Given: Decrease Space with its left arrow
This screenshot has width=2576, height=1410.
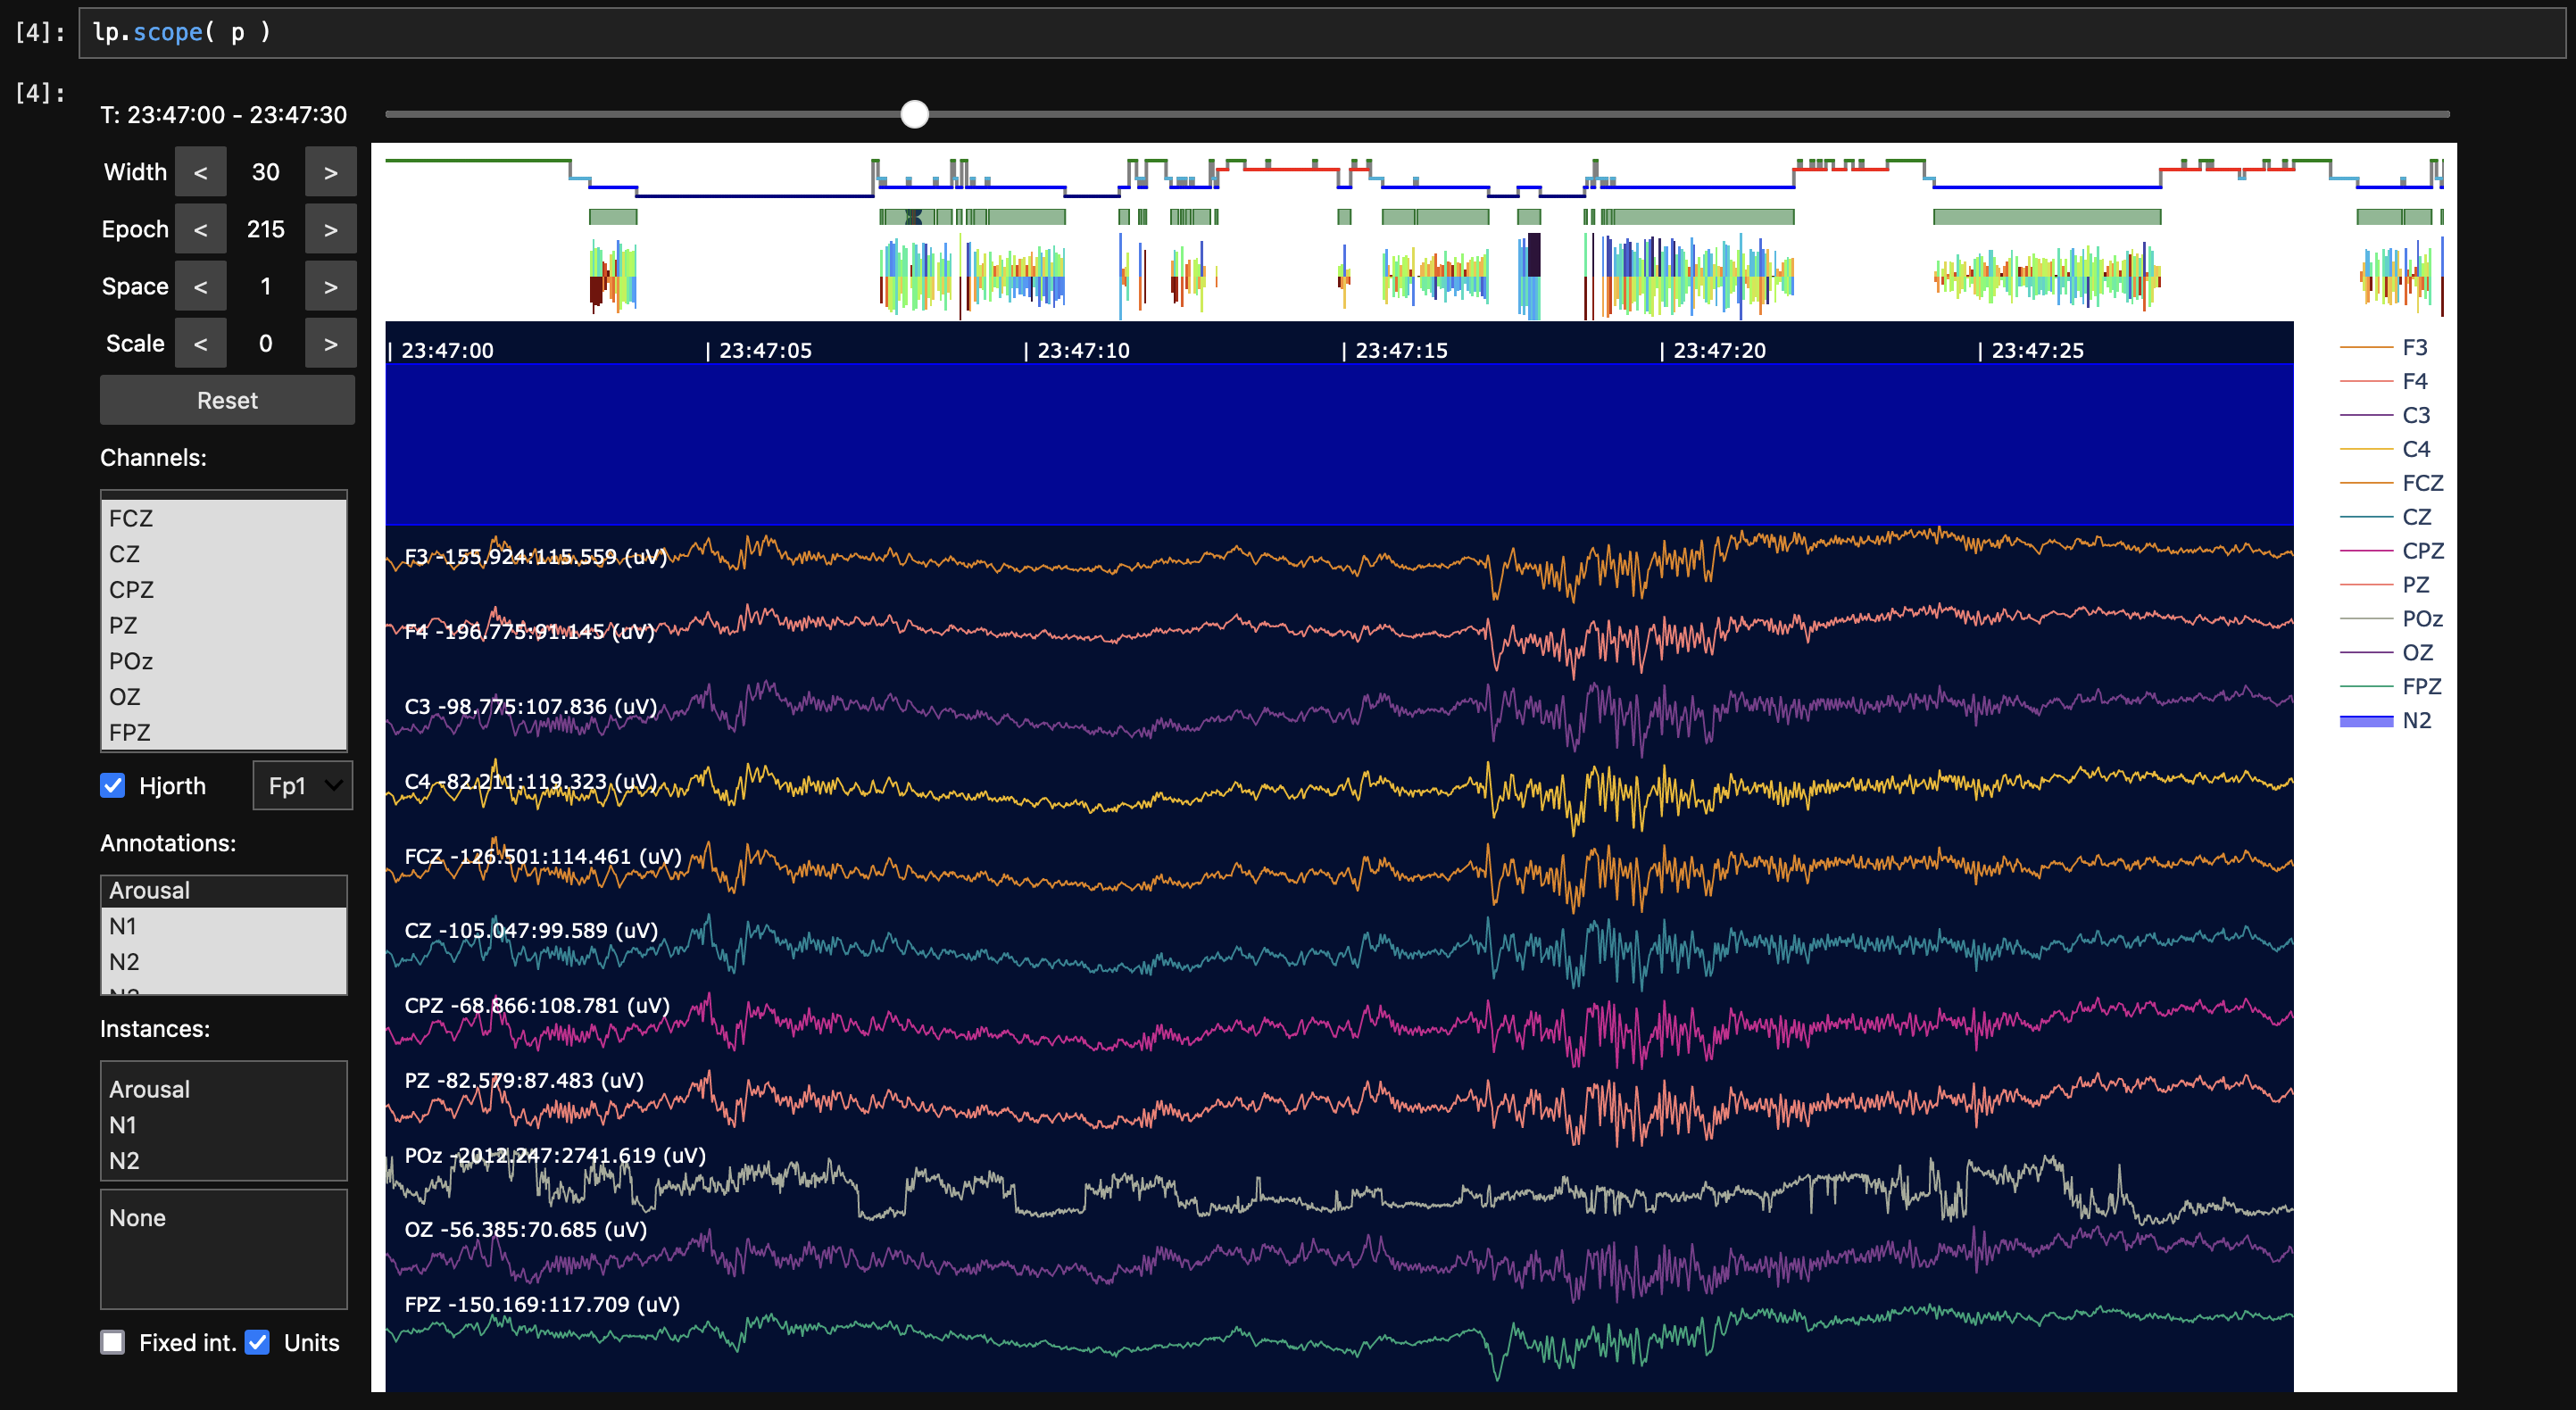Looking at the screenshot, I should (200, 286).
